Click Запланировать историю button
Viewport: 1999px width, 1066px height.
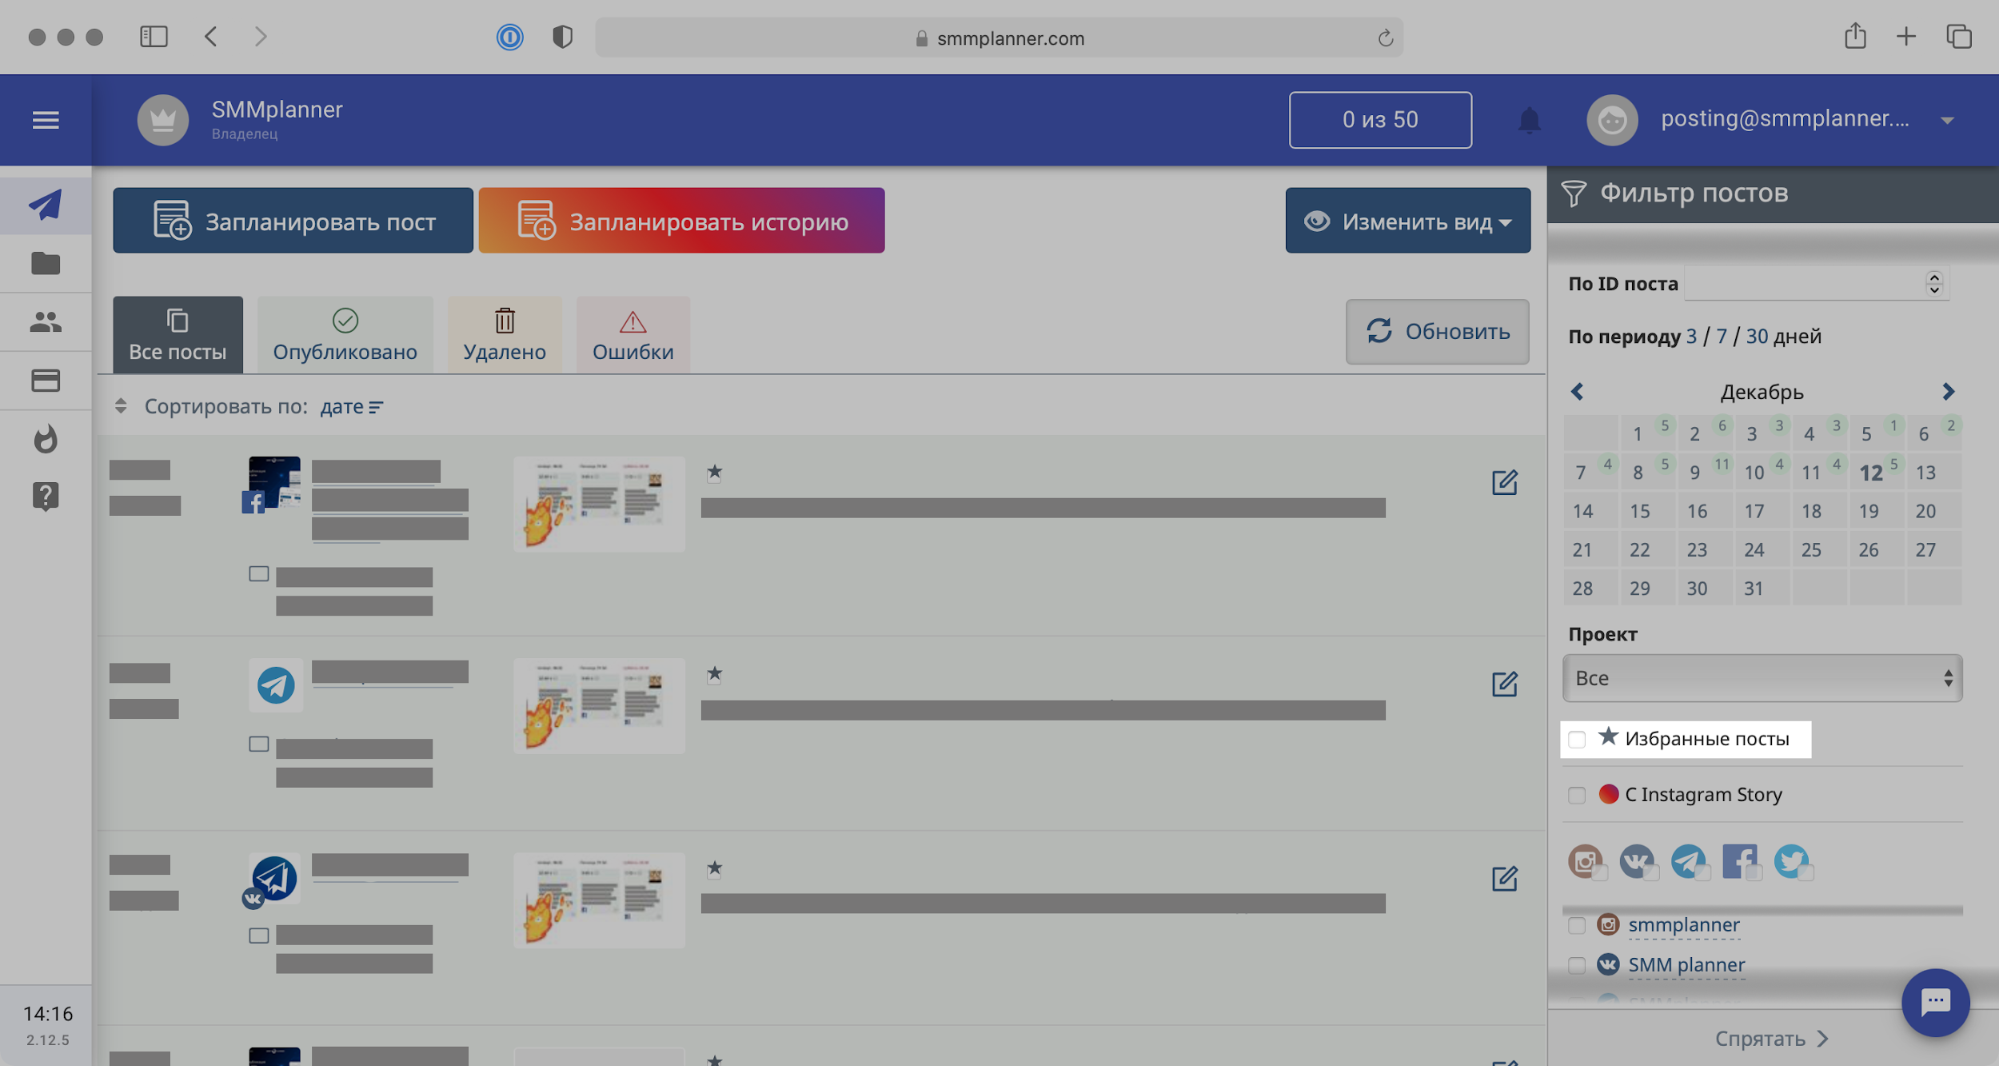click(682, 221)
